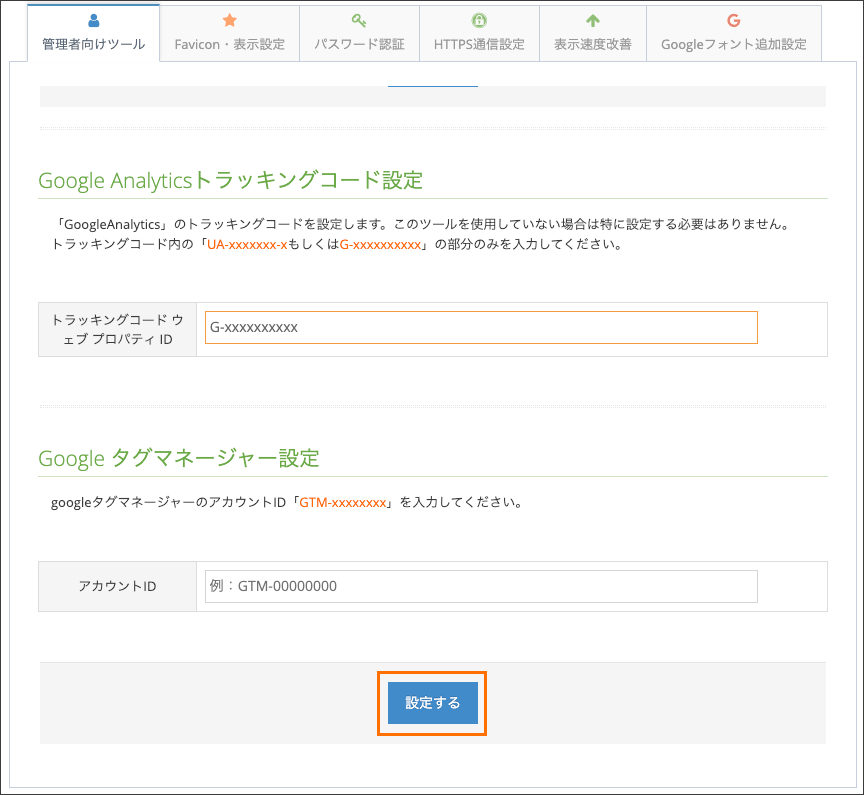Viewport: 864px width, 795px height.
Task: Switch to the Favicon・表示設定 tab
Action: [230, 34]
